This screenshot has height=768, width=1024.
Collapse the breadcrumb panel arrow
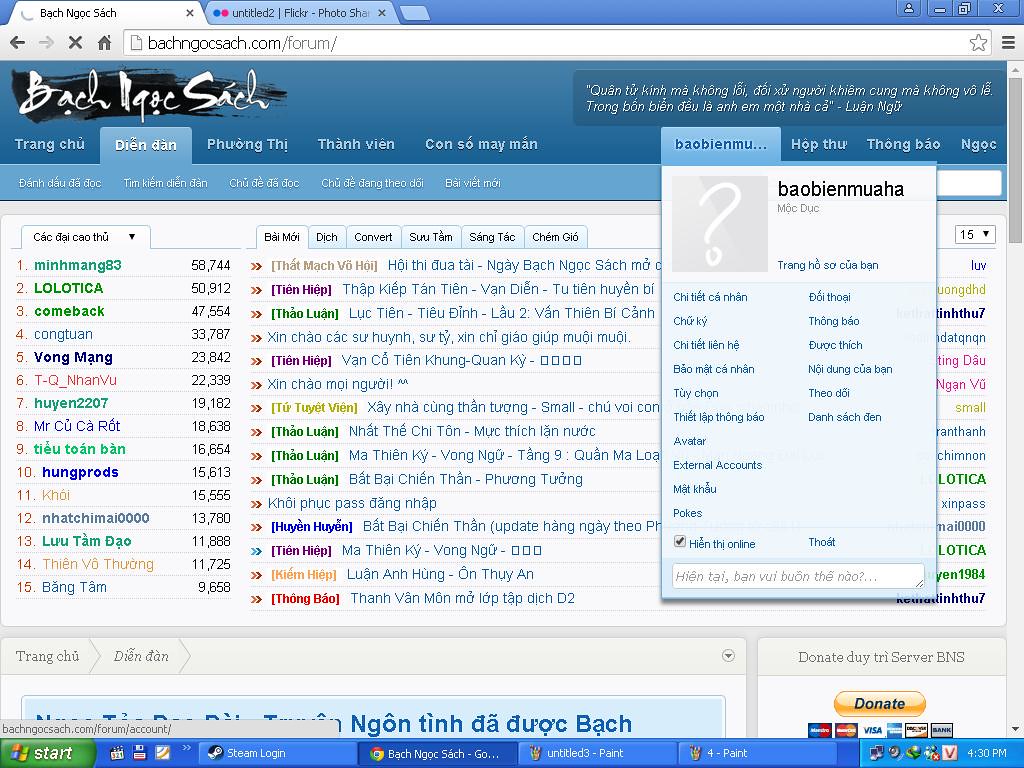(x=728, y=656)
